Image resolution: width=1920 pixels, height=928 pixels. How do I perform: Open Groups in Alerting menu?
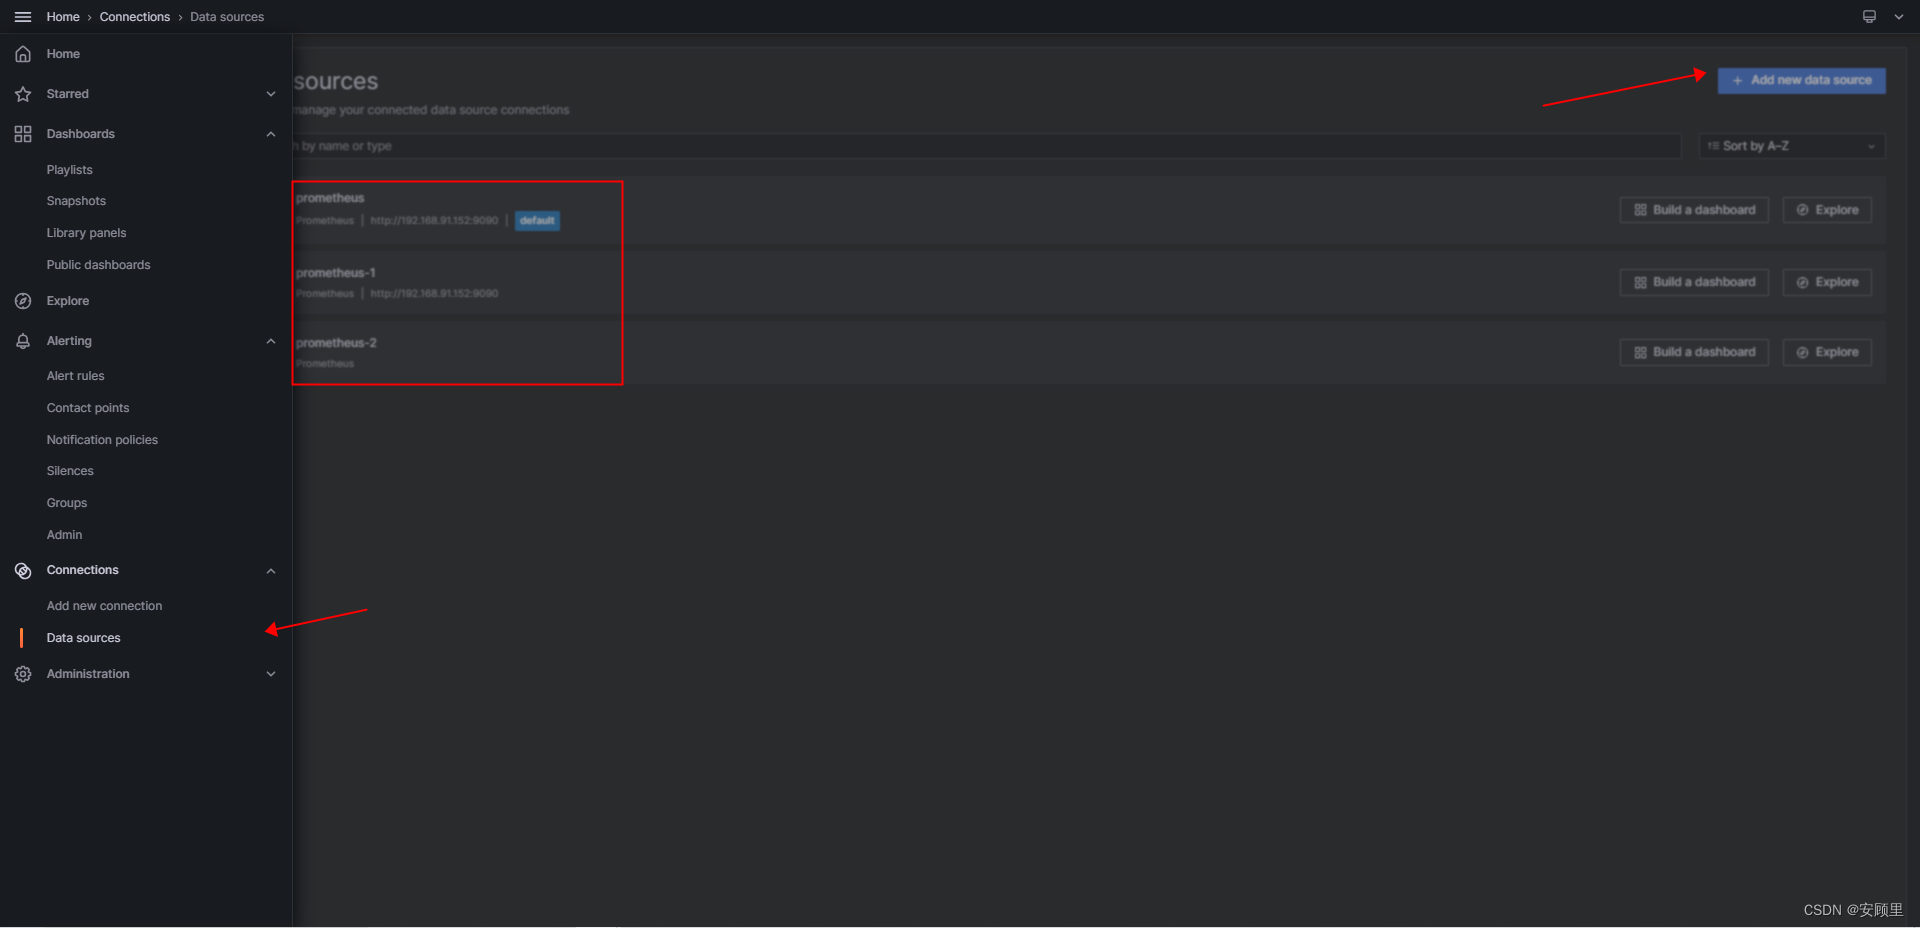click(x=67, y=503)
